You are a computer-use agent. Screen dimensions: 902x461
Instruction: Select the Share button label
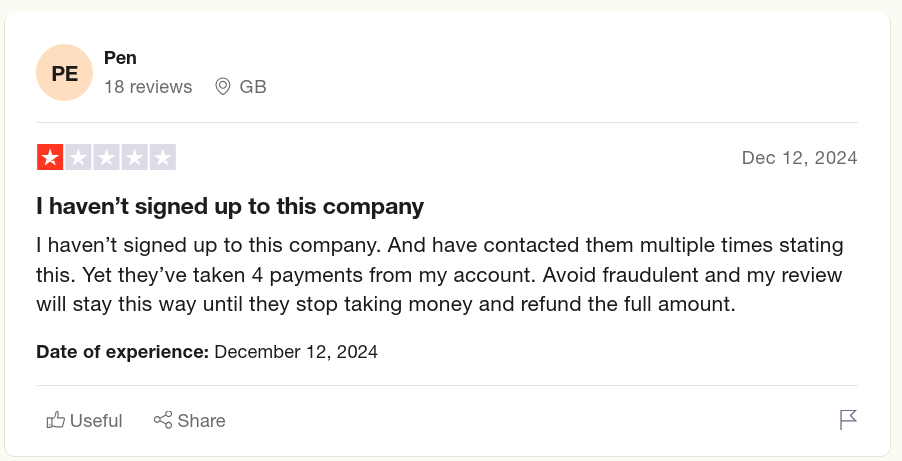coord(201,421)
